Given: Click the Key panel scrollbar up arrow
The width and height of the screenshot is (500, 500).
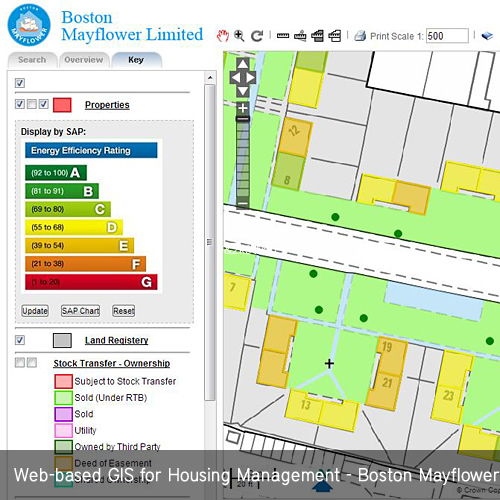Looking at the screenshot, I should [210, 78].
